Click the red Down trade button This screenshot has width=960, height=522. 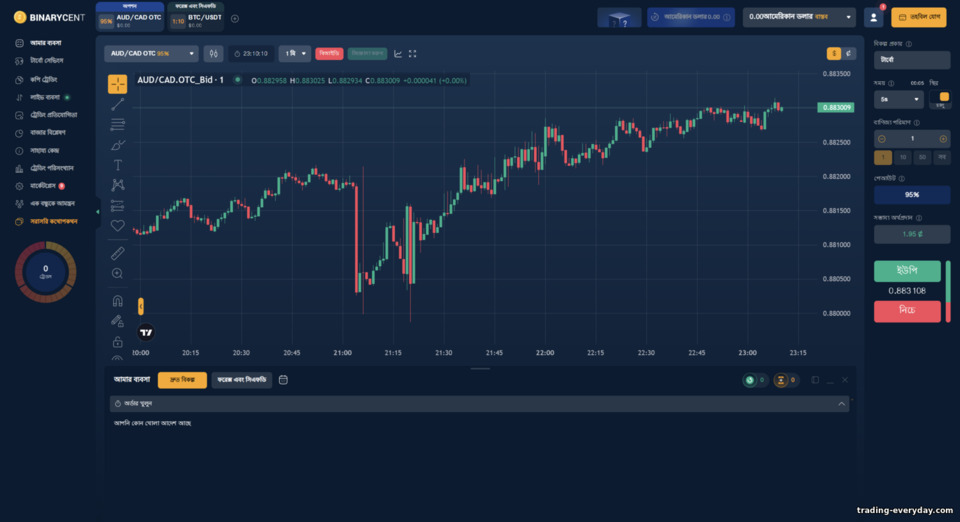pyautogui.click(x=907, y=311)
